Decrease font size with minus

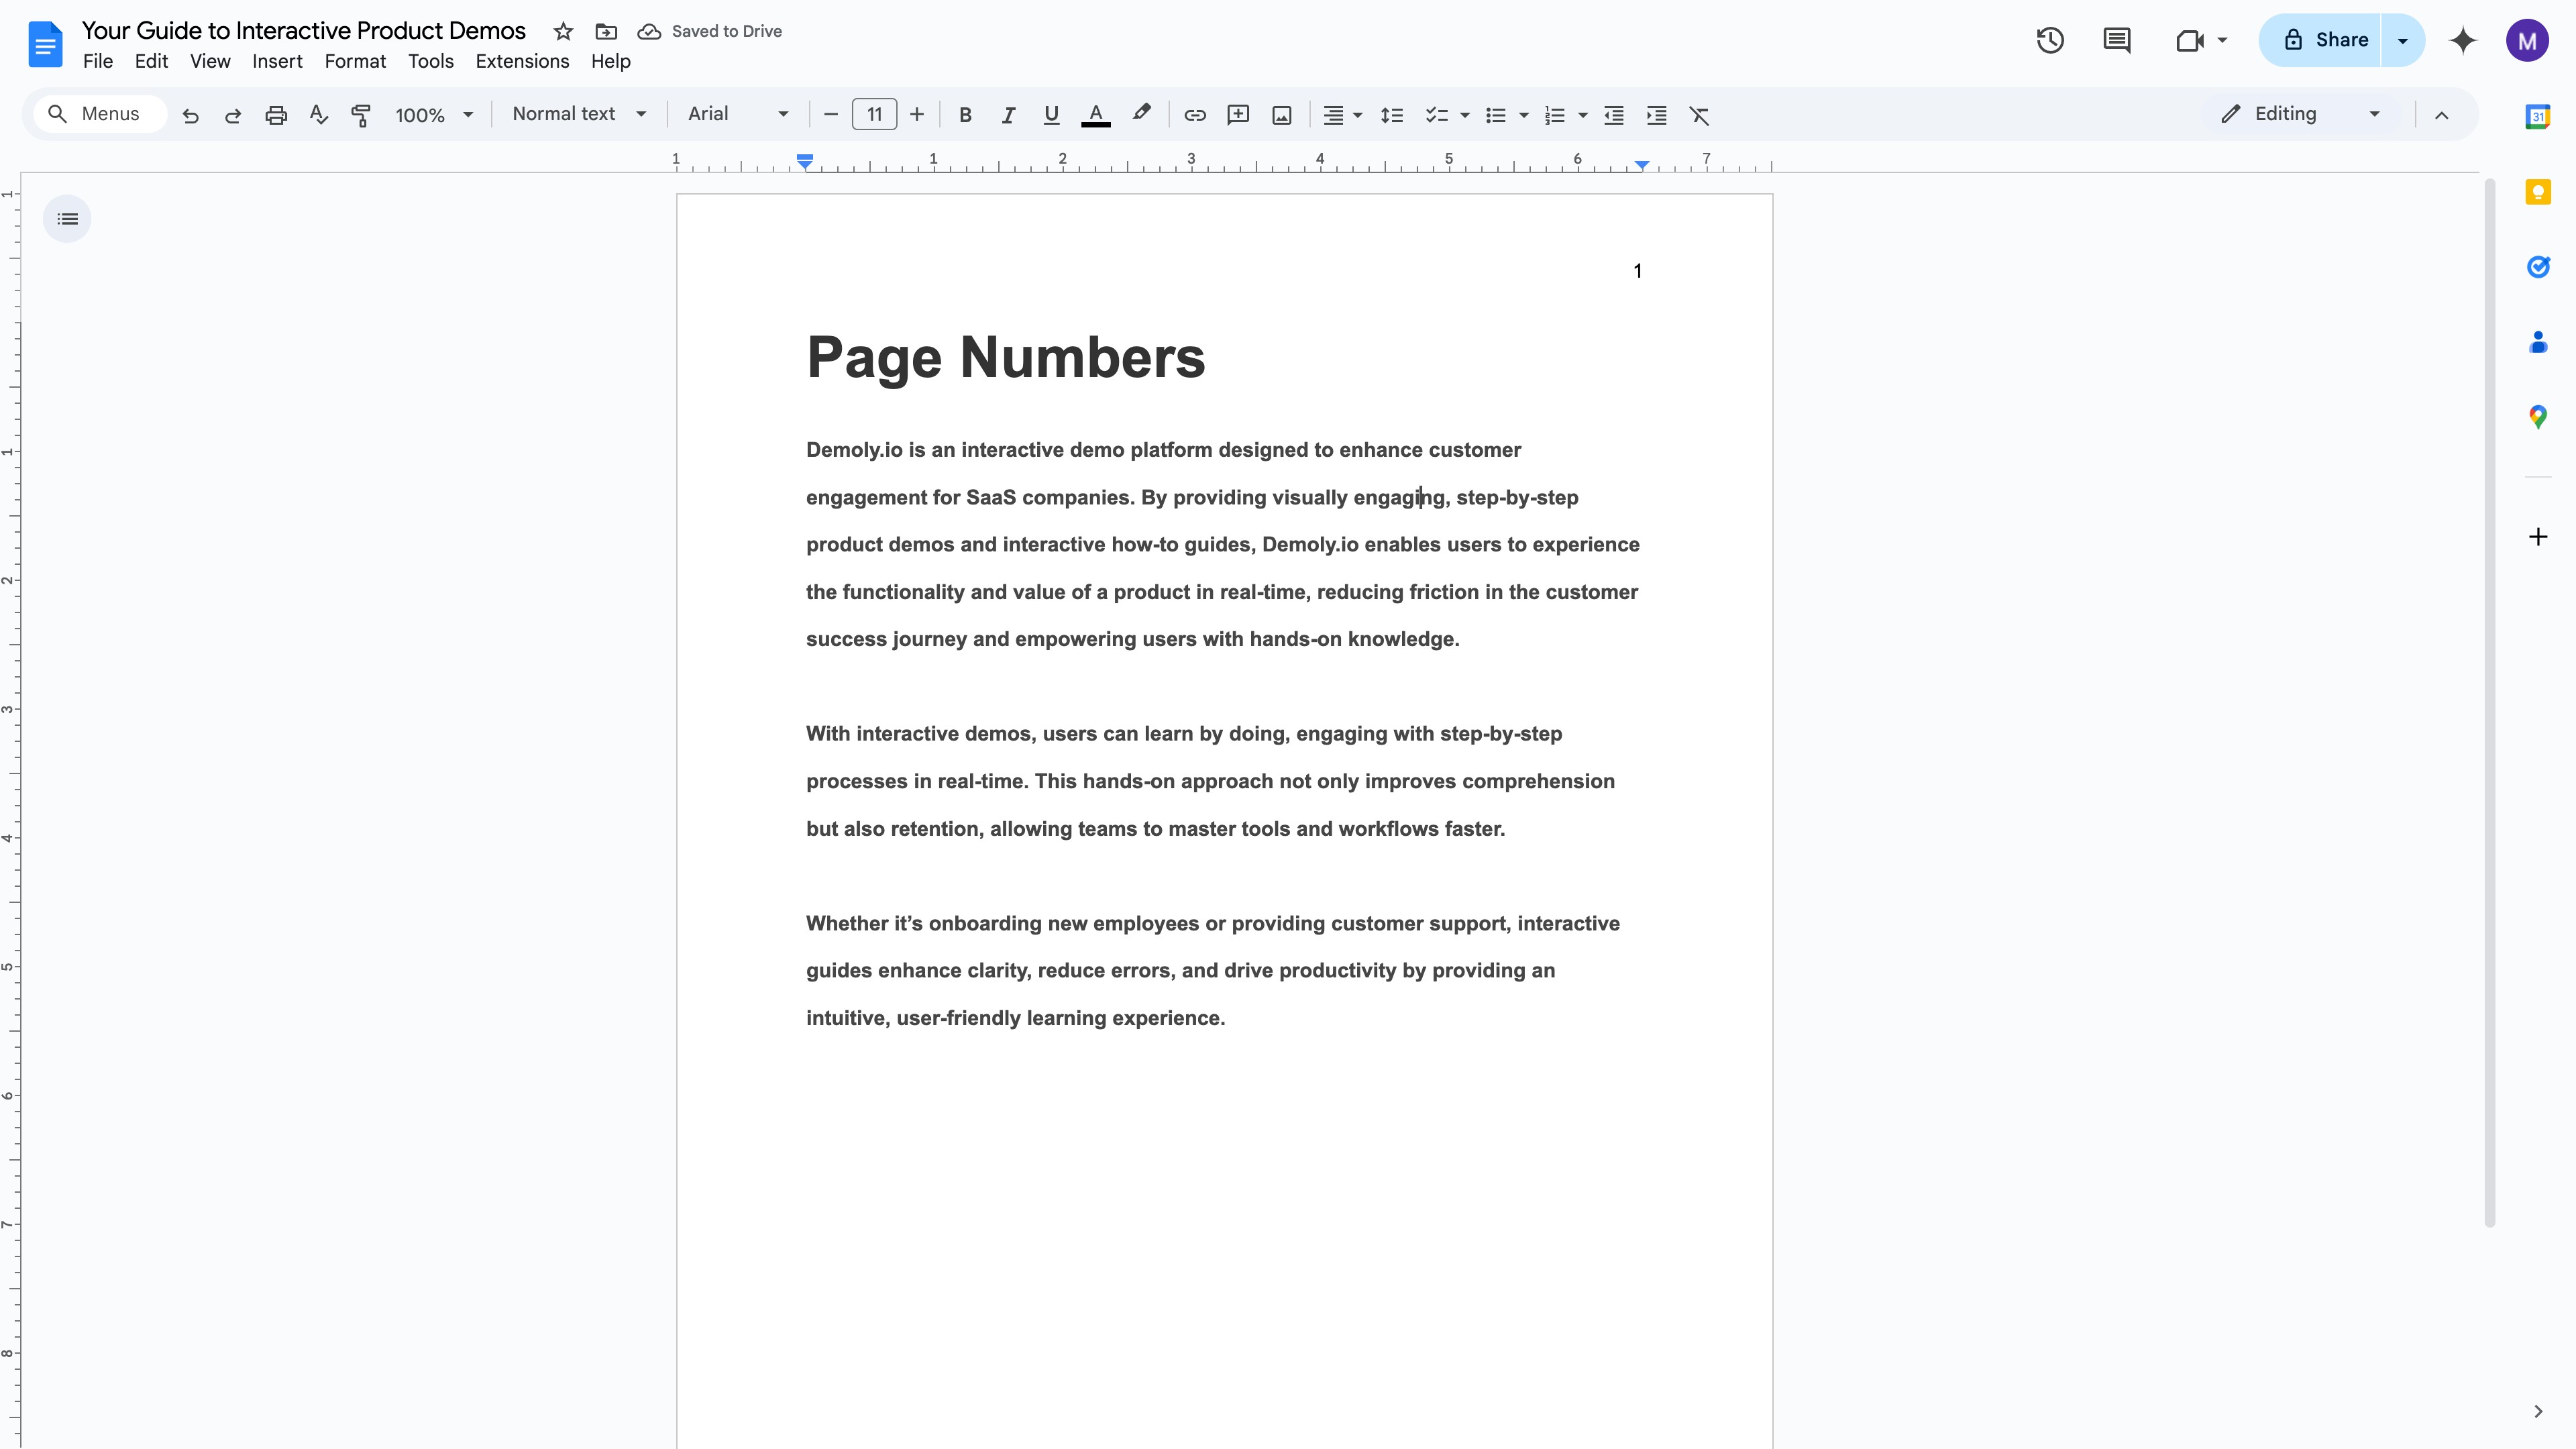(x=830, y=115)
